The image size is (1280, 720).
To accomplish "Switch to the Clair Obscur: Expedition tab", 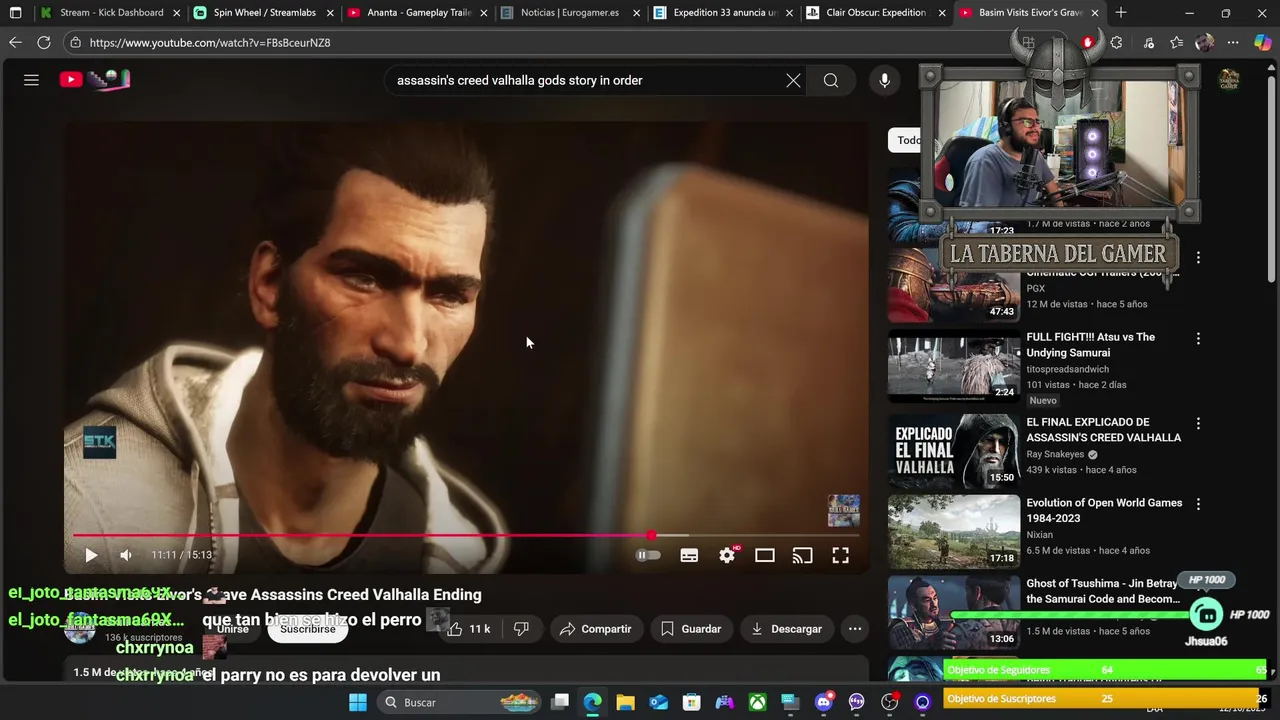I will (x=876, y=13).
